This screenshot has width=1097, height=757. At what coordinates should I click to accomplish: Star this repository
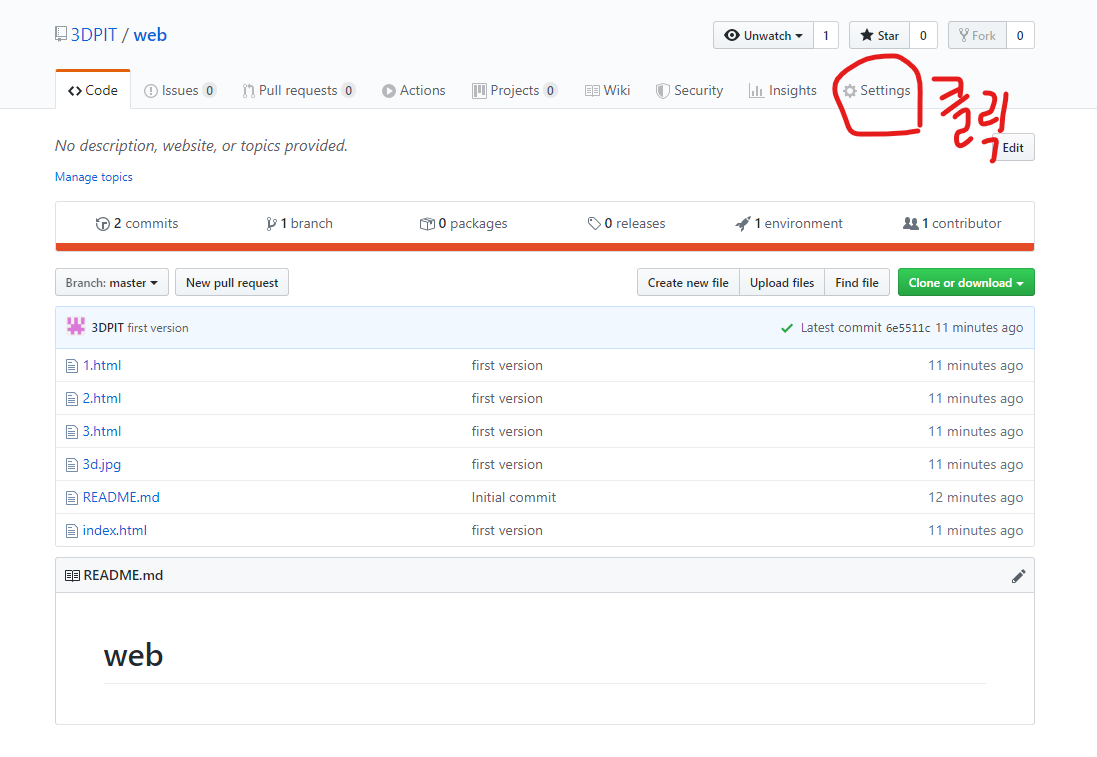point(879,35)
